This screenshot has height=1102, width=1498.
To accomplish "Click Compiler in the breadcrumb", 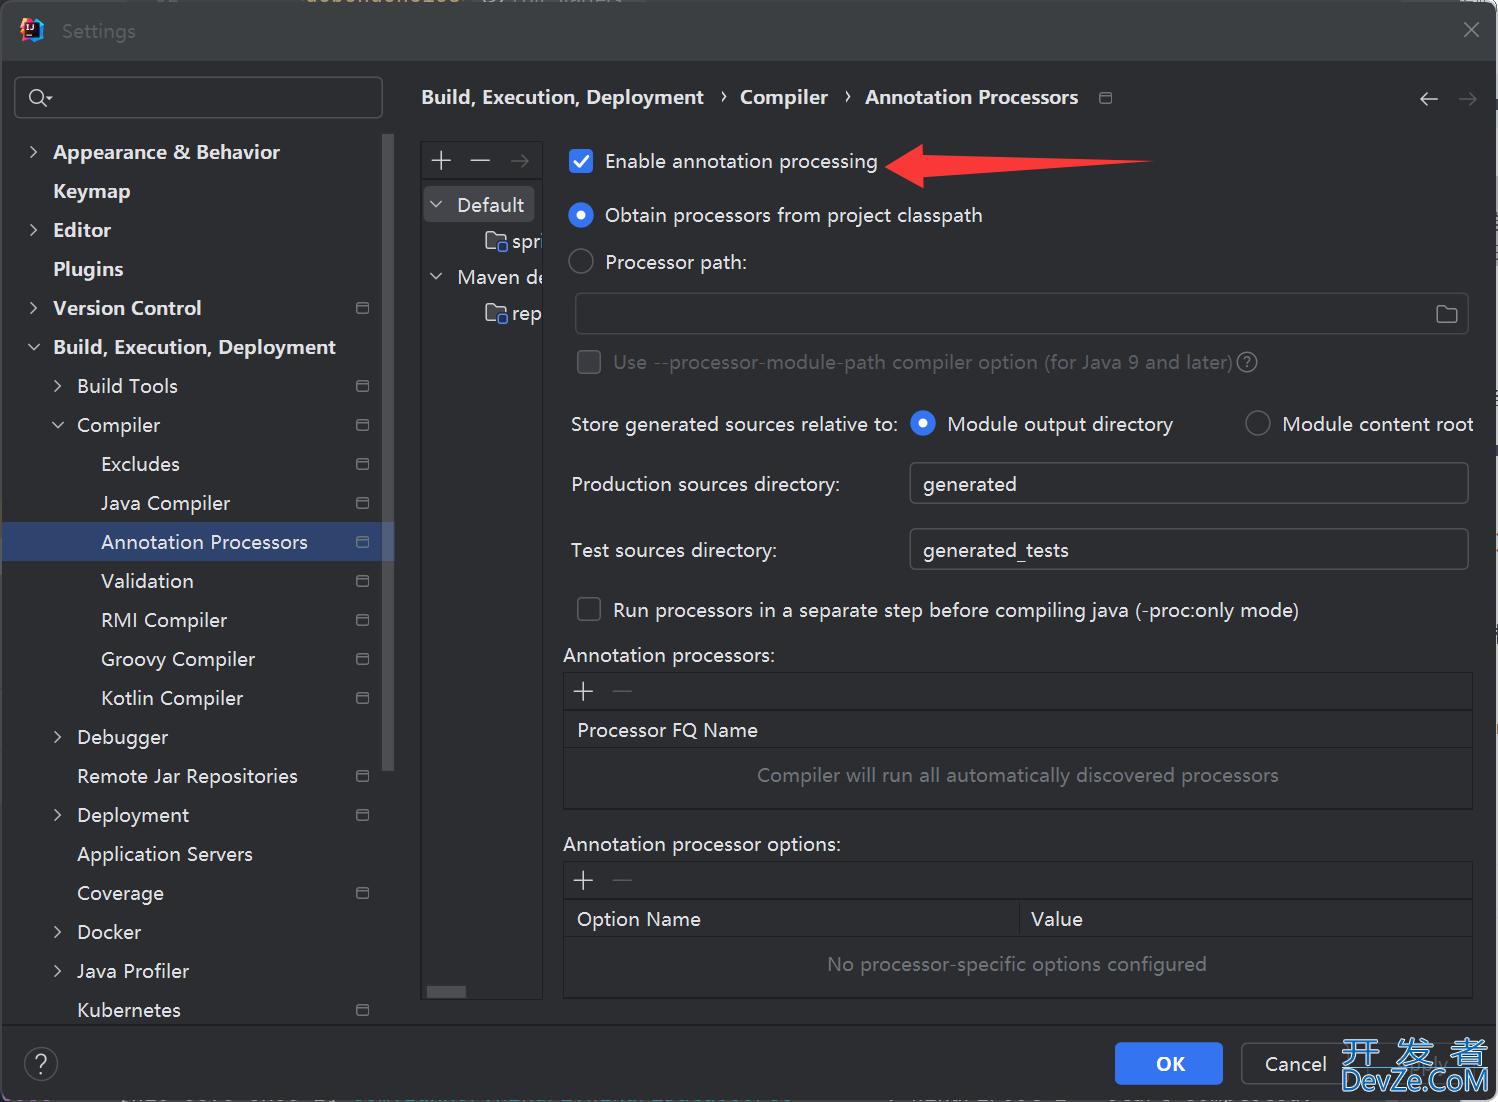I will click(x=784, y=97).
